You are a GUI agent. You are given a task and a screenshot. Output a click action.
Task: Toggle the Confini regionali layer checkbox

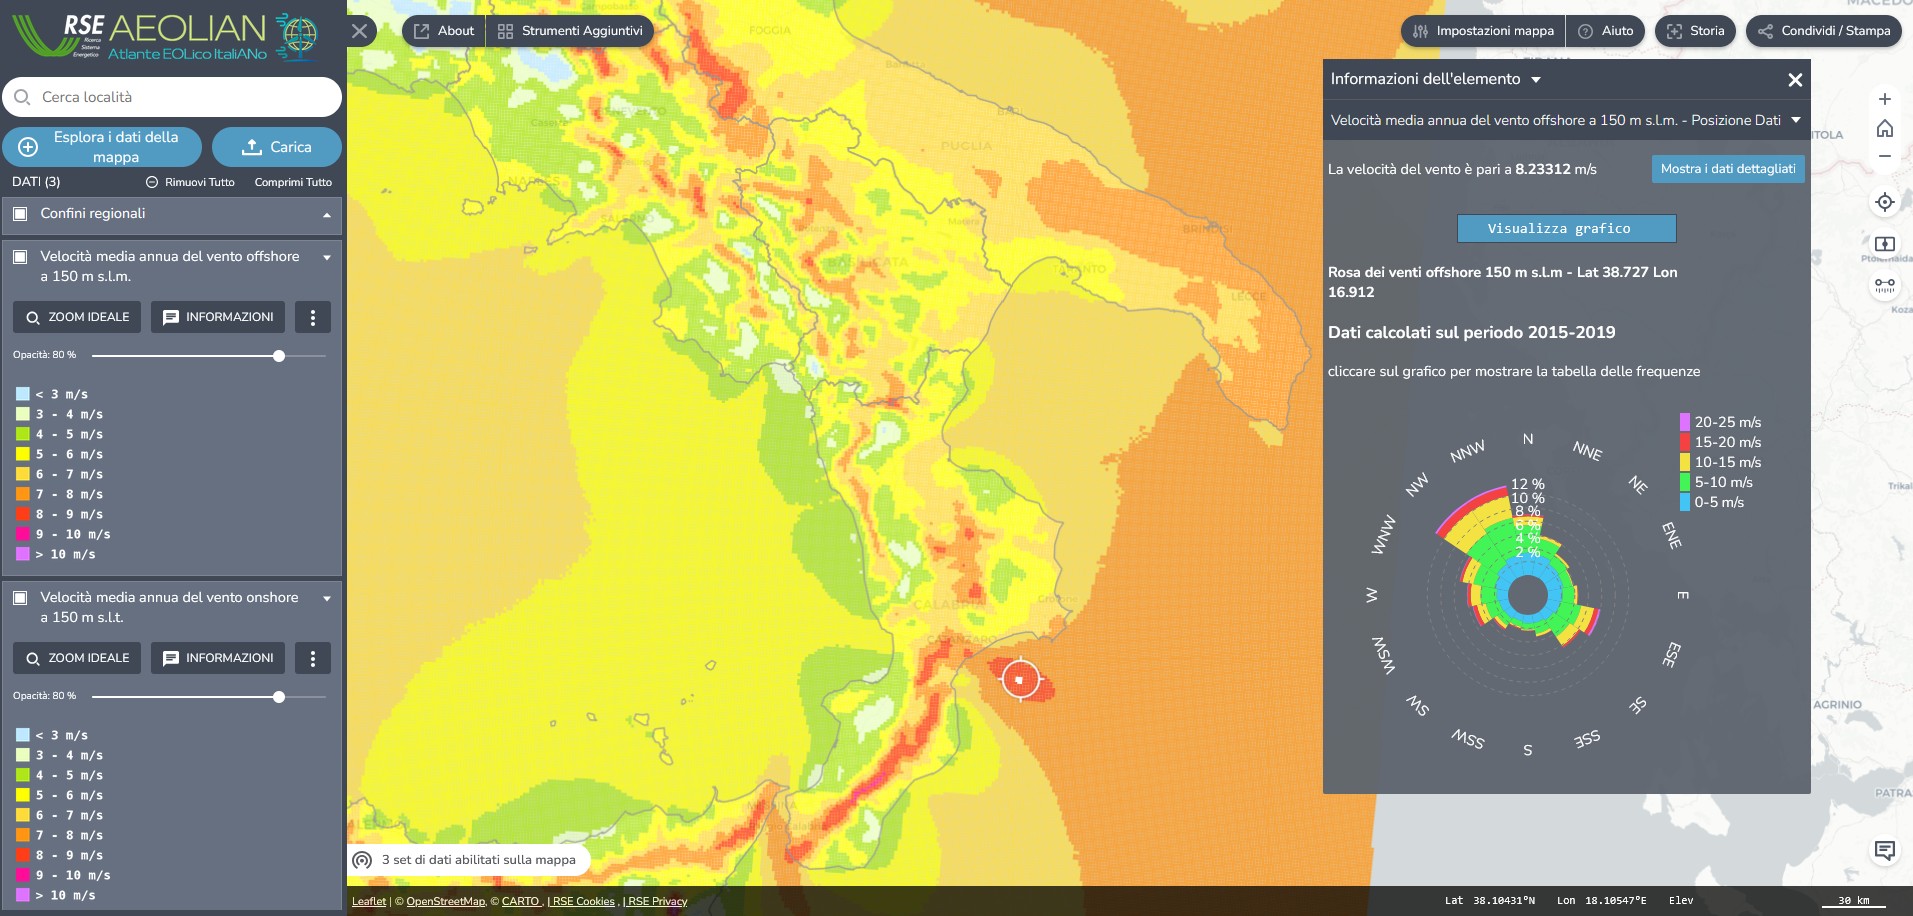[x=20, y=214]
